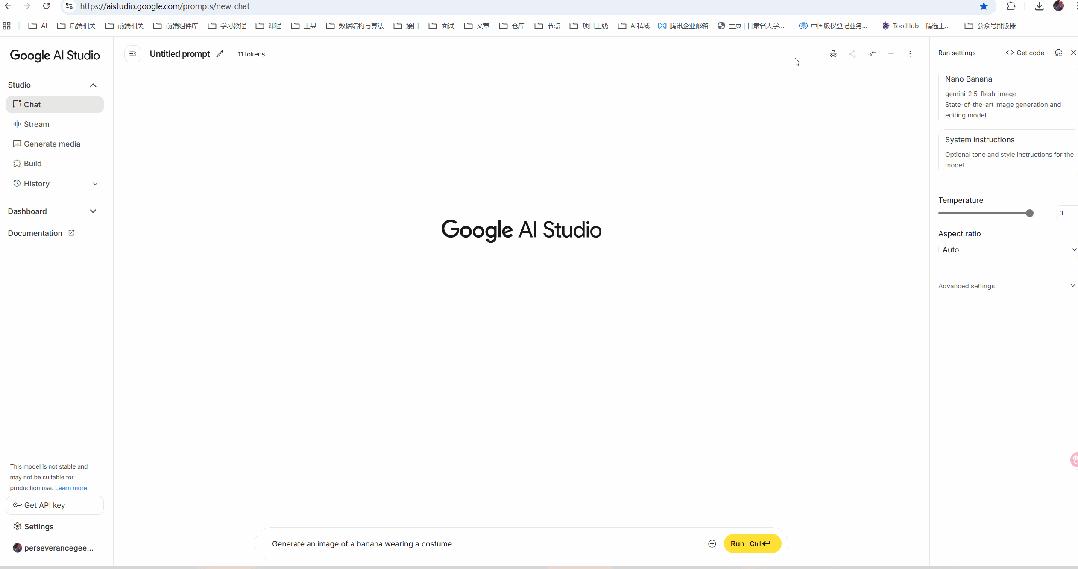Image resolution: width=1078 pixels, height=569 pixels.
Task: Click the reset settings icon
Action: click(x=1059, y=53)
